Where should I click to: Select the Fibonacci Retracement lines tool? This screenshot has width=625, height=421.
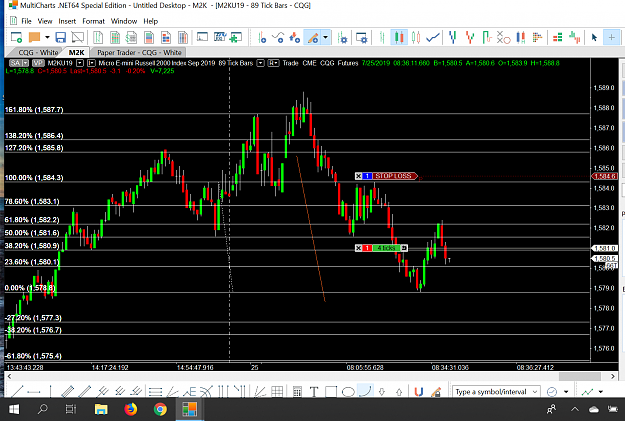click(155, 392)
